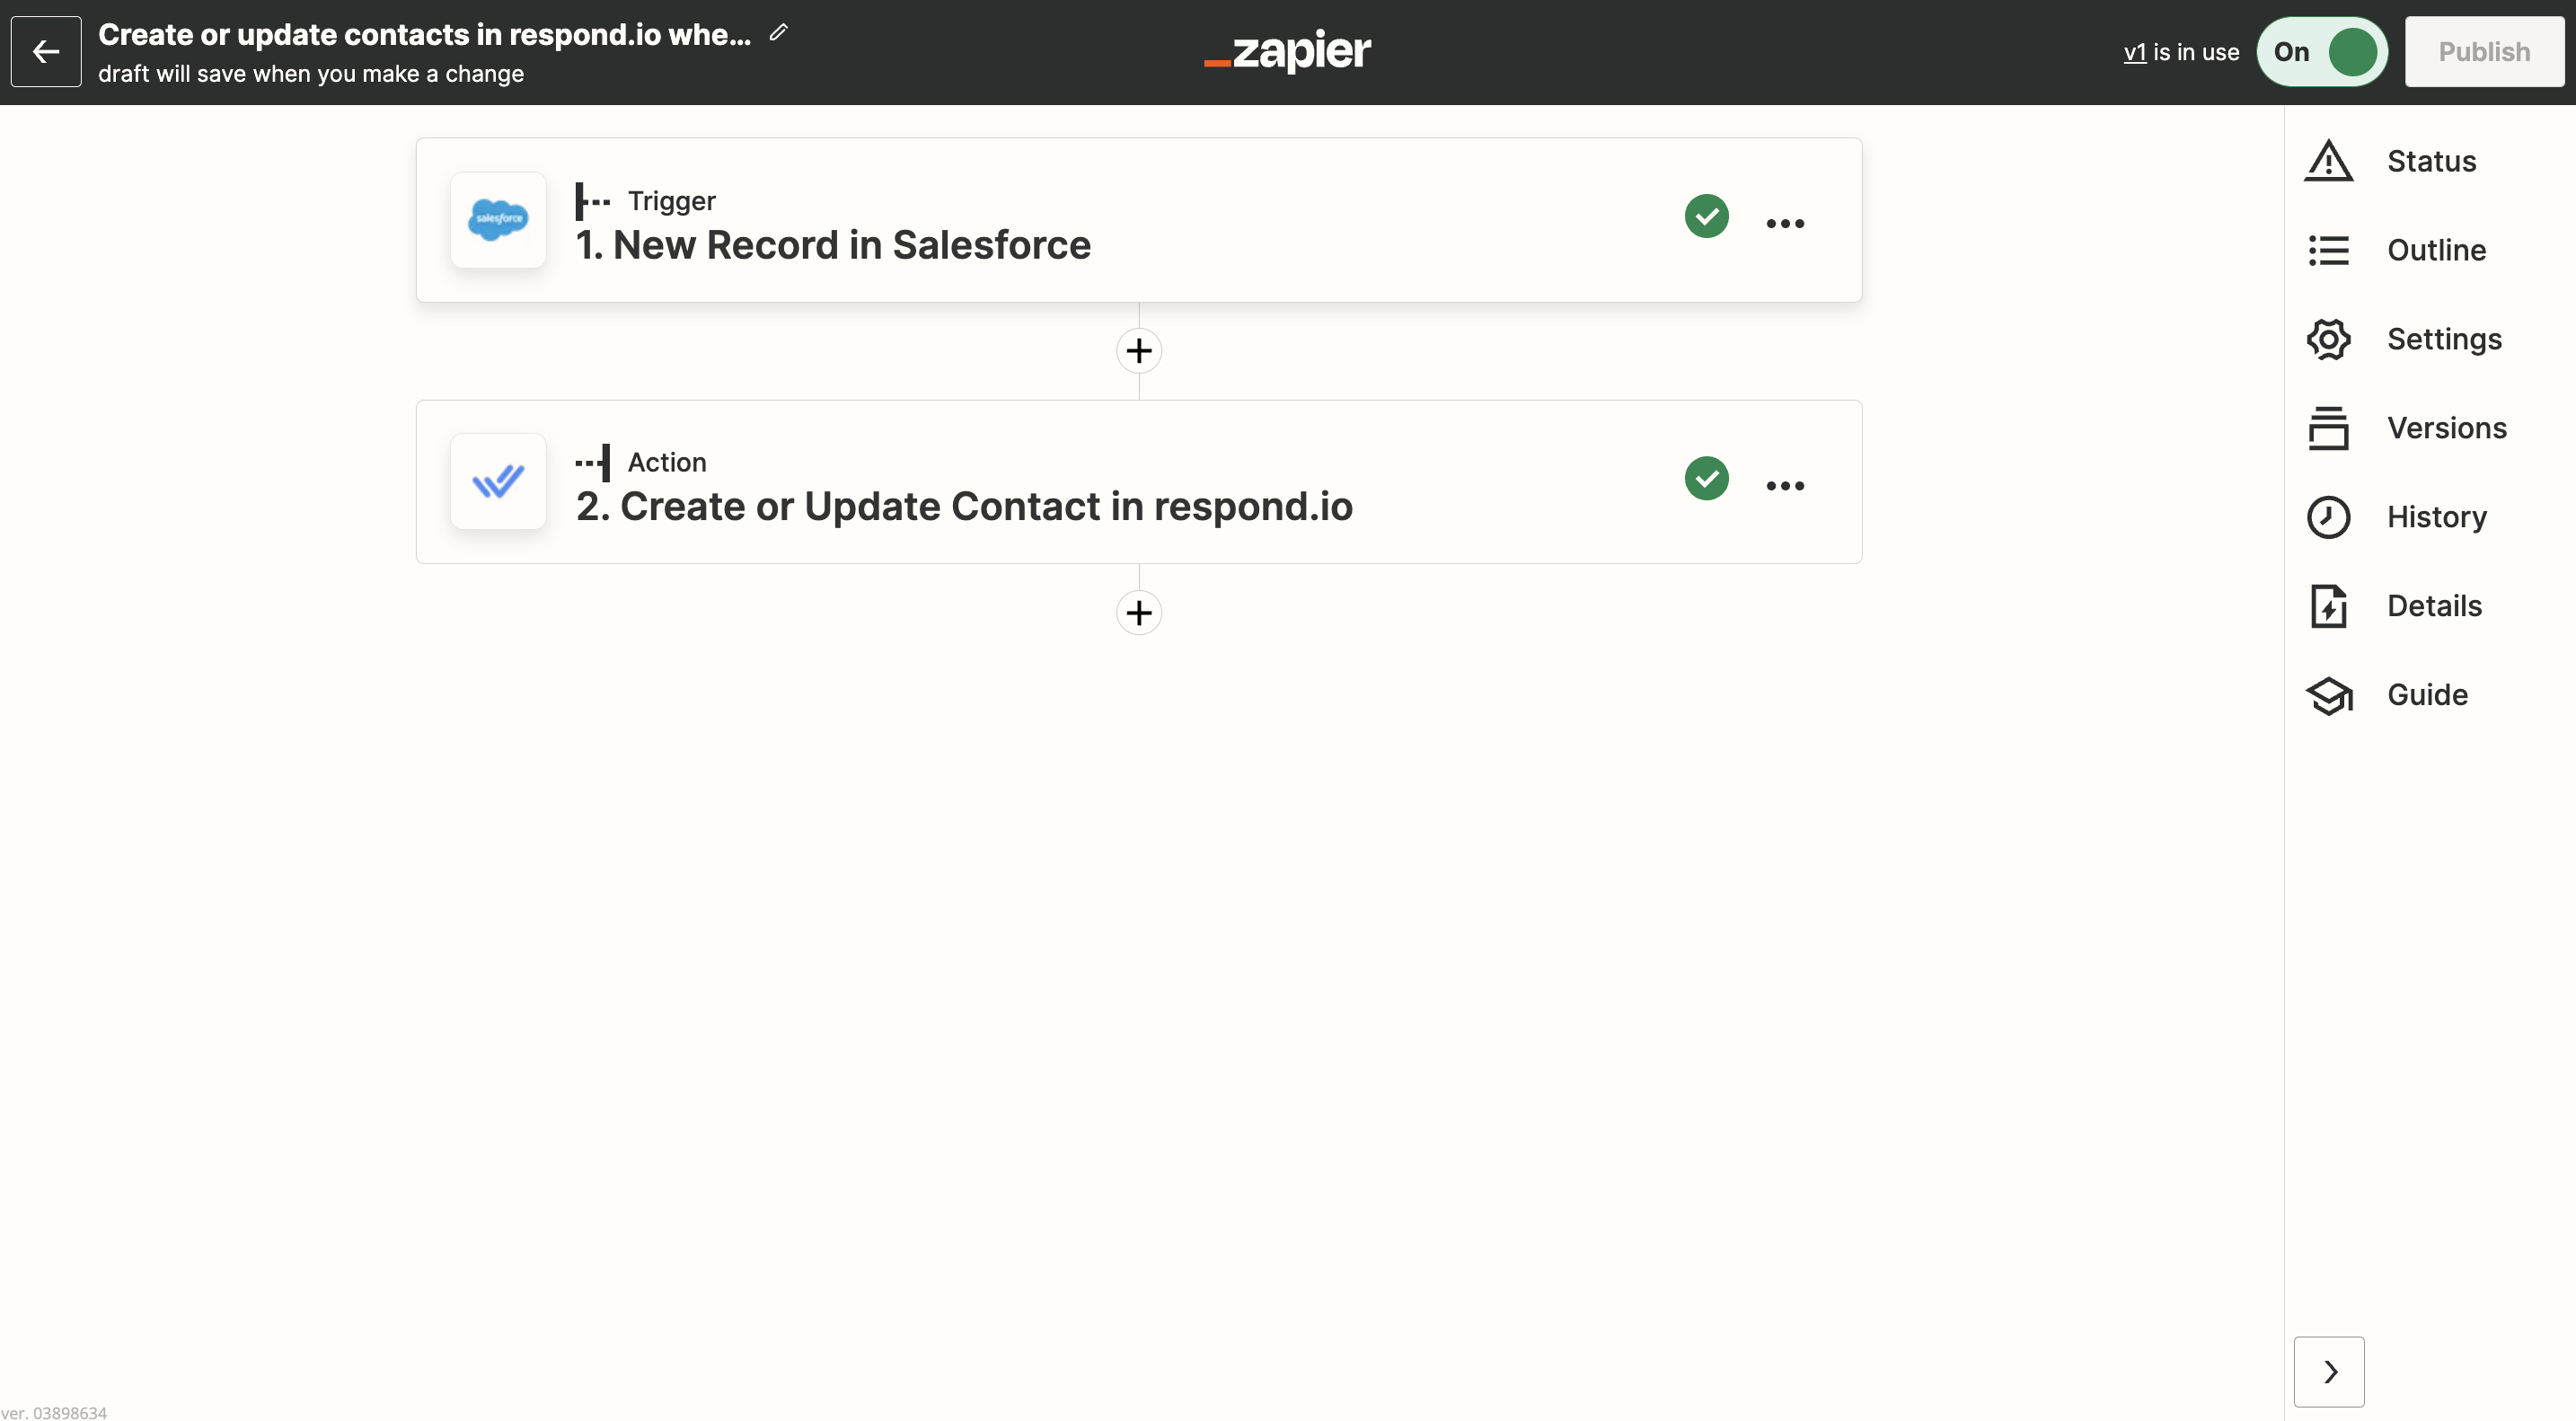Click the Salesforce trigger app icon
2576x1421 pixels.
point(497,217)
